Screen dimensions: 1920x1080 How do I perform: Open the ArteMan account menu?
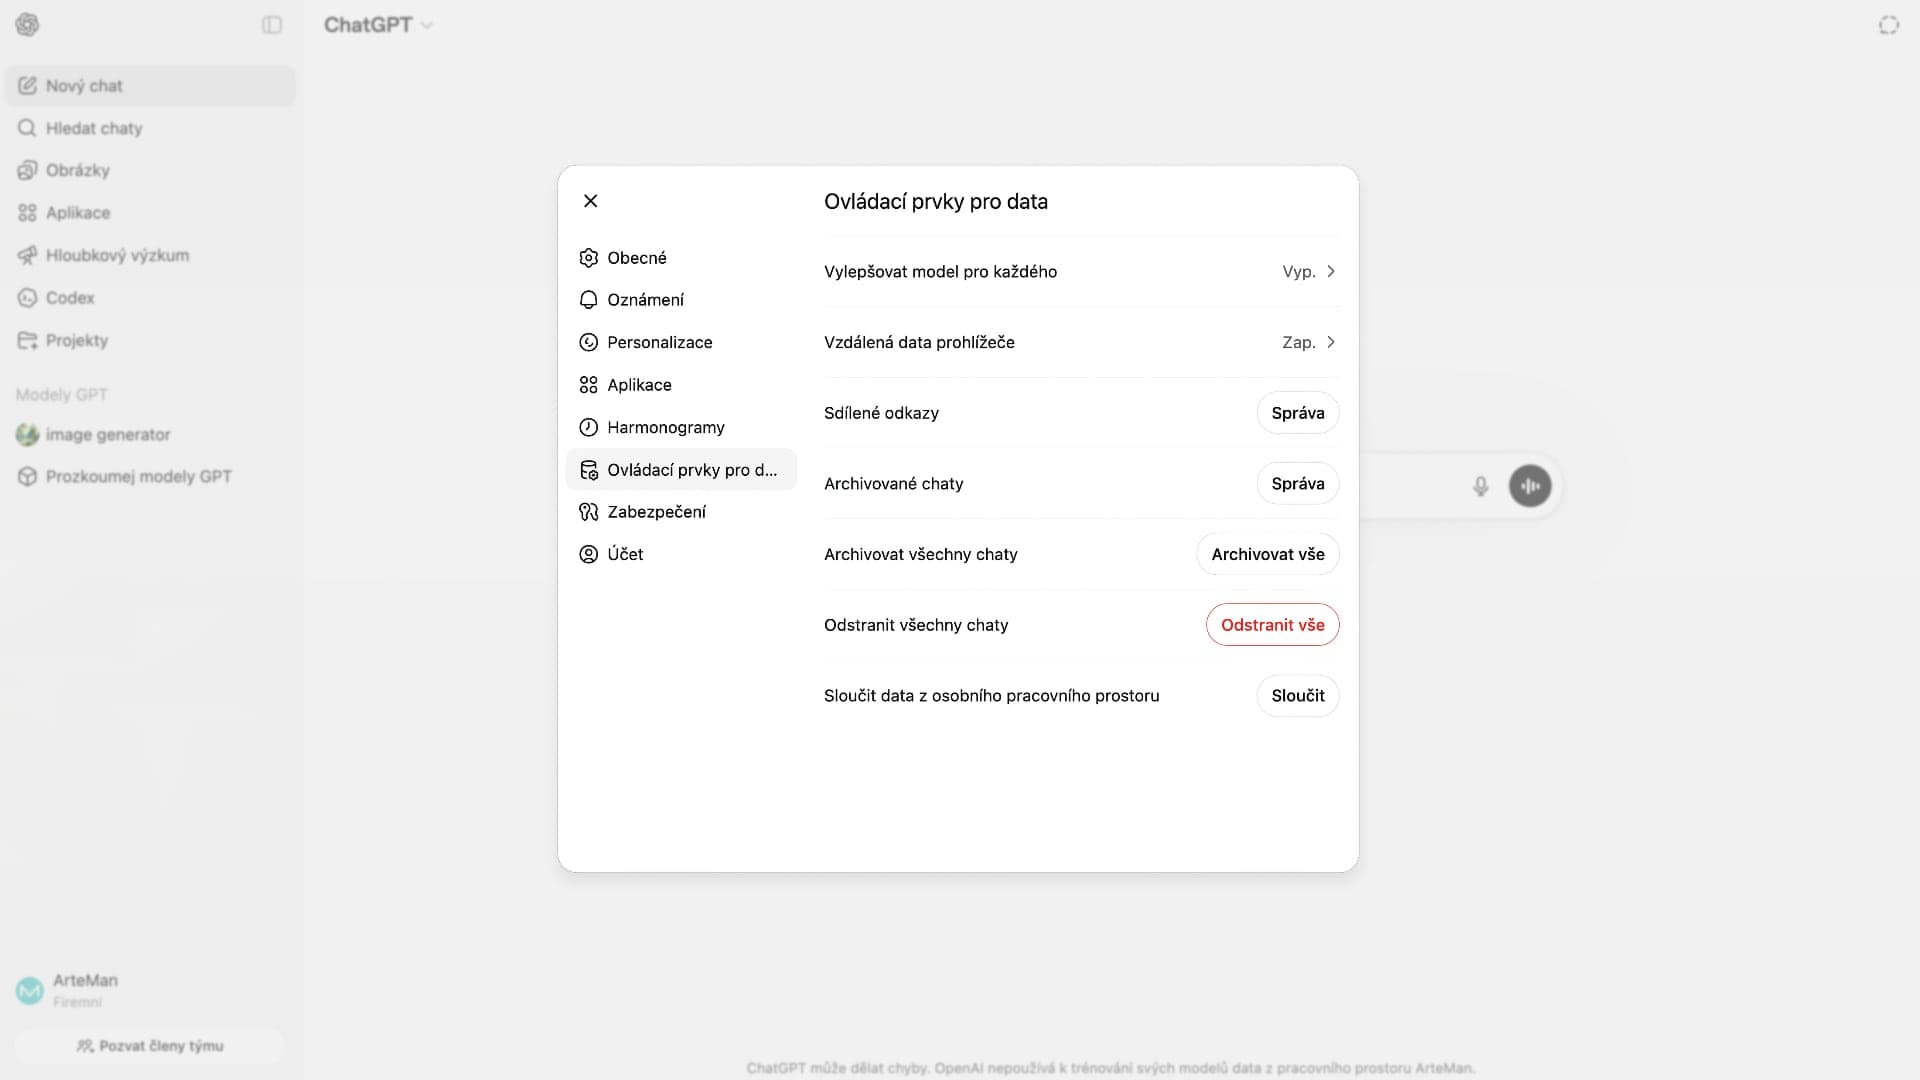click(x=84, y=989)
